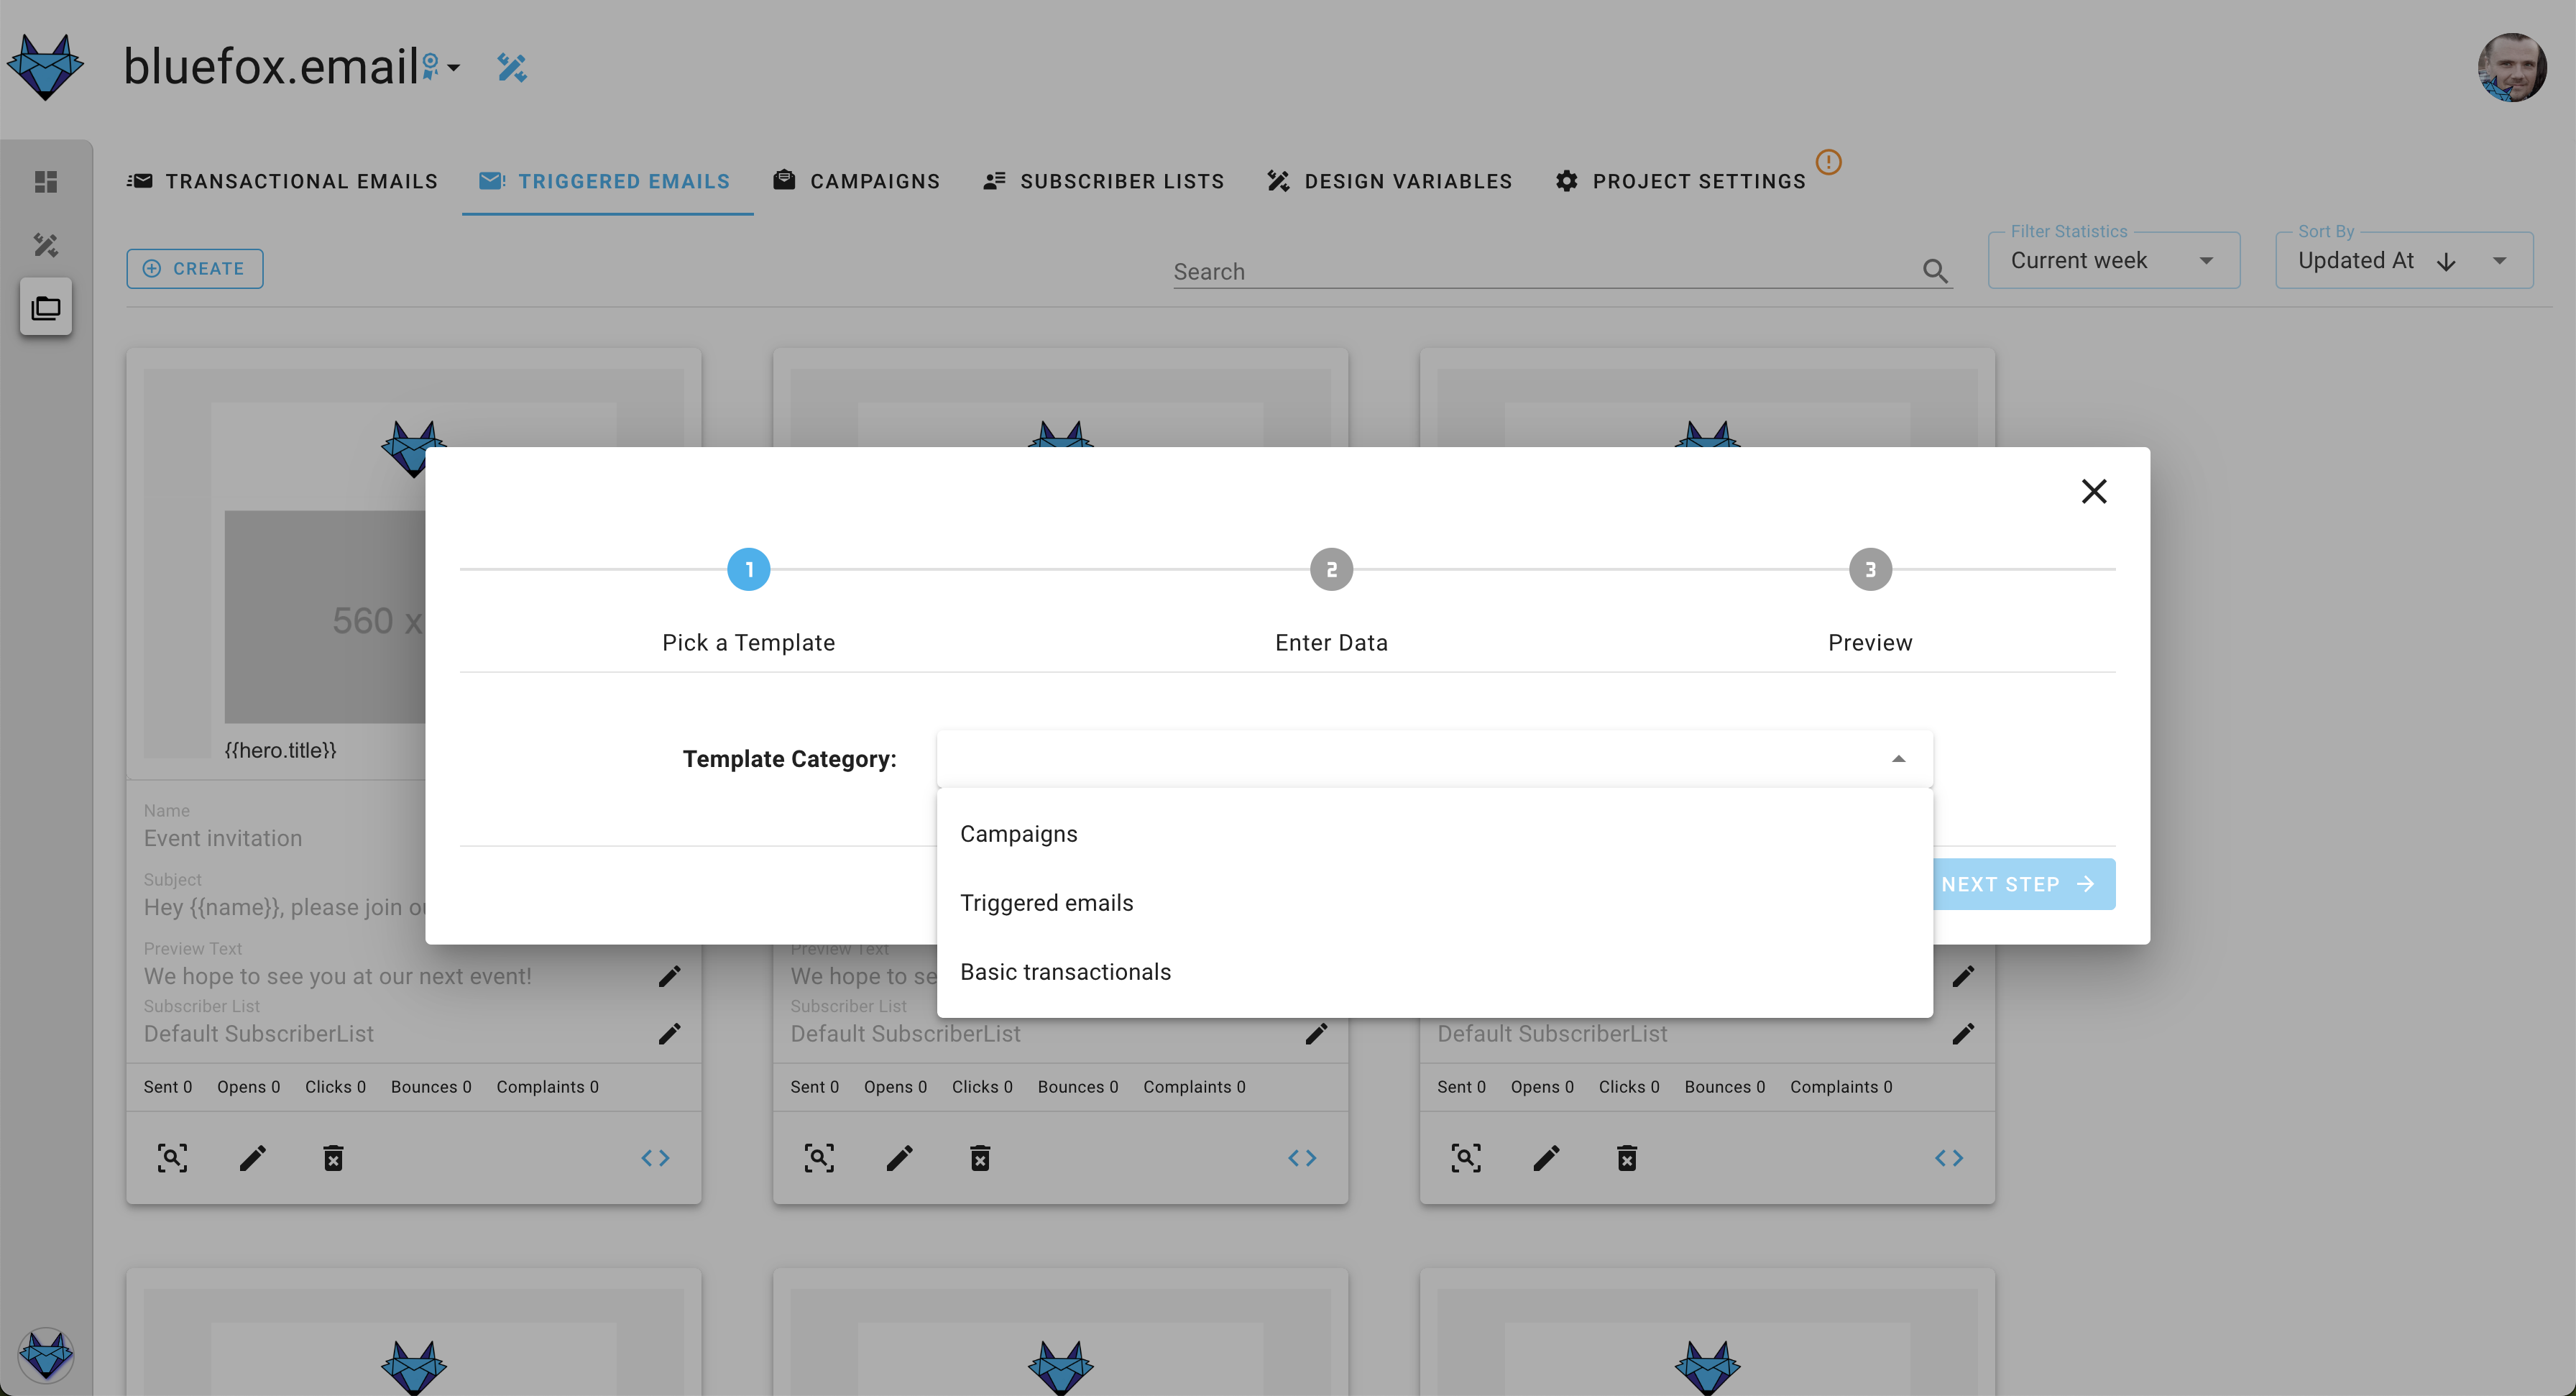This screenshot has height=1396, width=2576.
Task: Switch to the Transactional Emails tab
Action: 282,181
